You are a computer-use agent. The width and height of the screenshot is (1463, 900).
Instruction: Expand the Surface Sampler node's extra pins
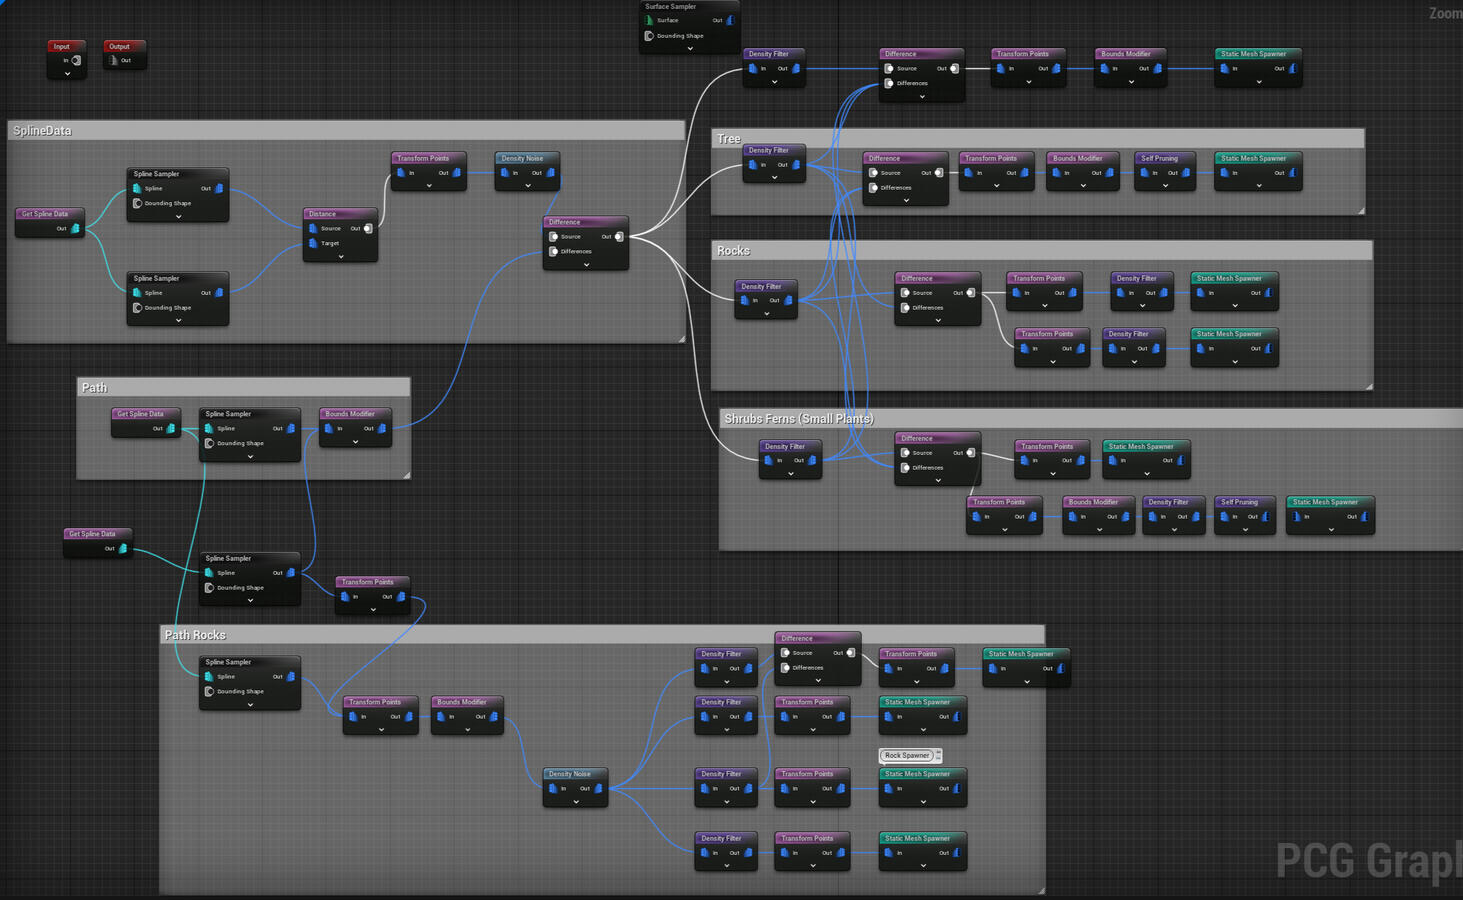click(689, 48)
